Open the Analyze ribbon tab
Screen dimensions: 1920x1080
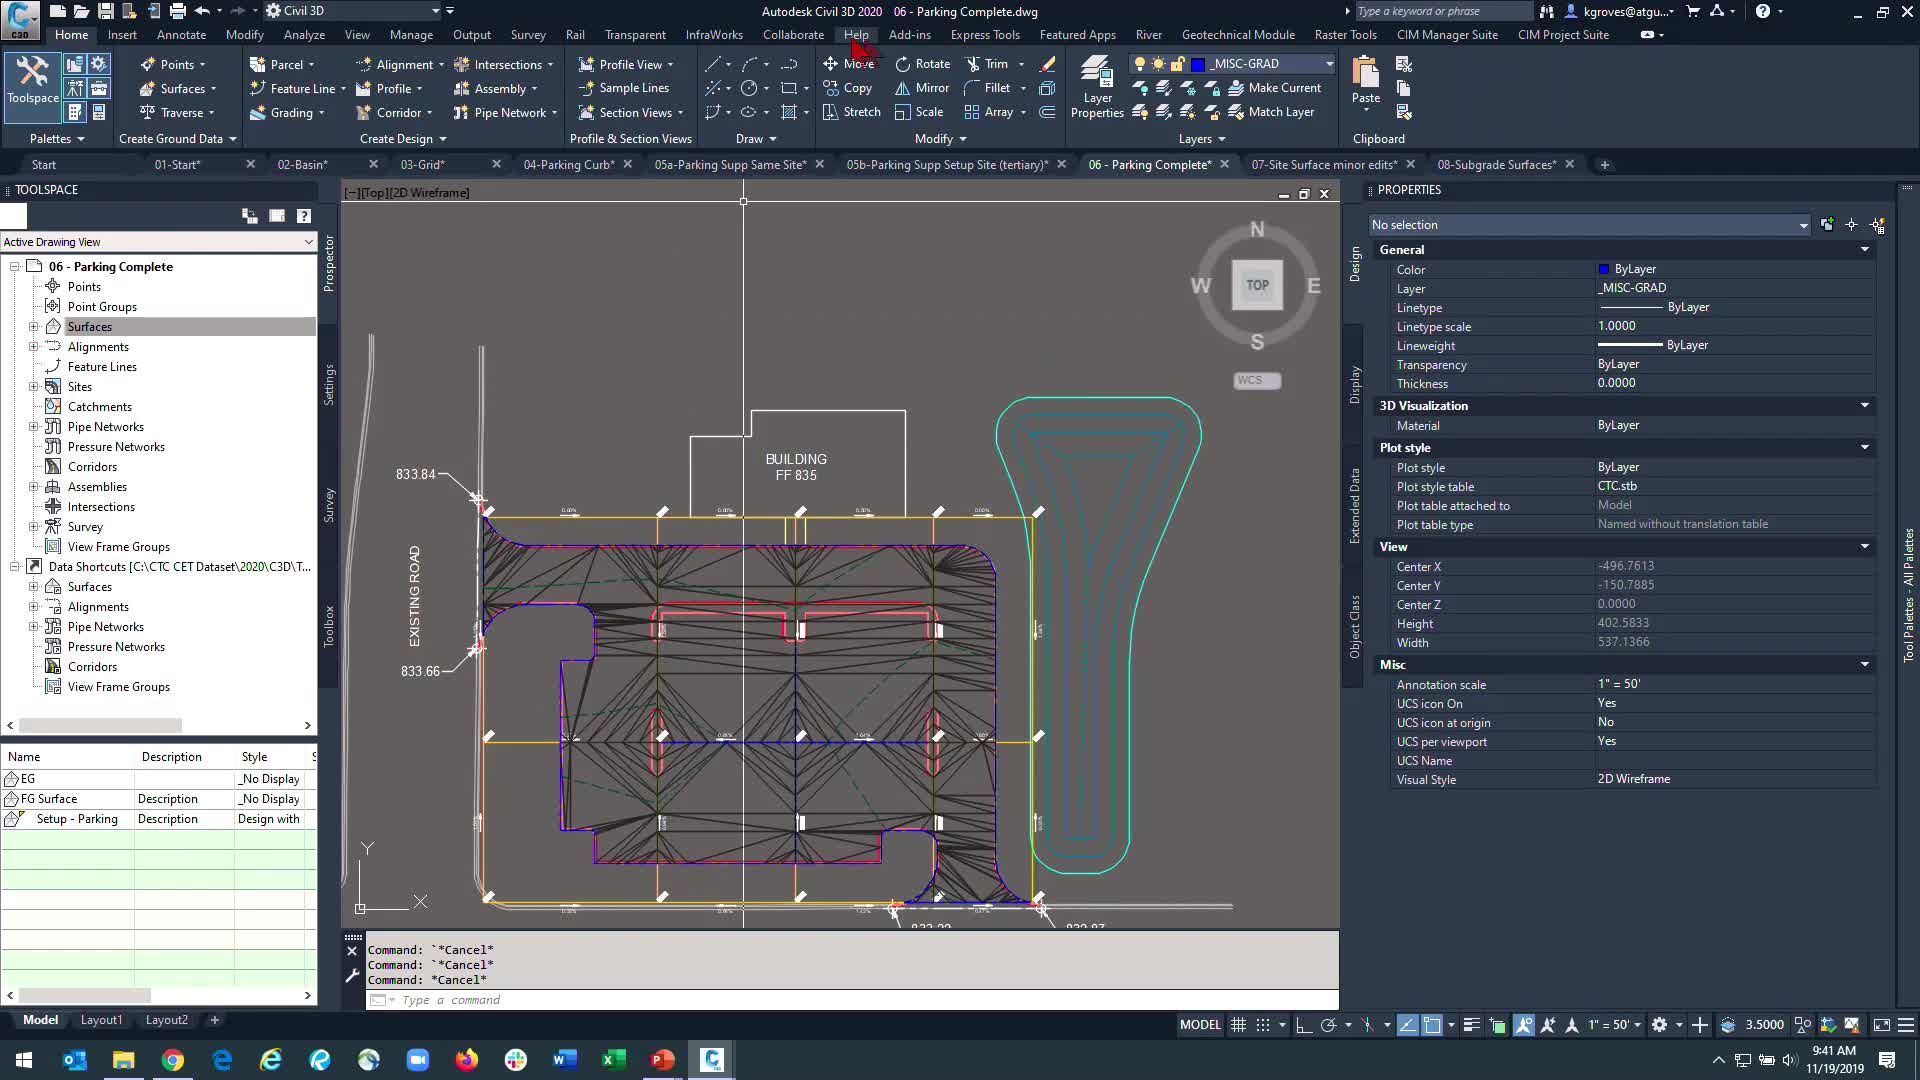pyautogui.click(x=304, y=35)
